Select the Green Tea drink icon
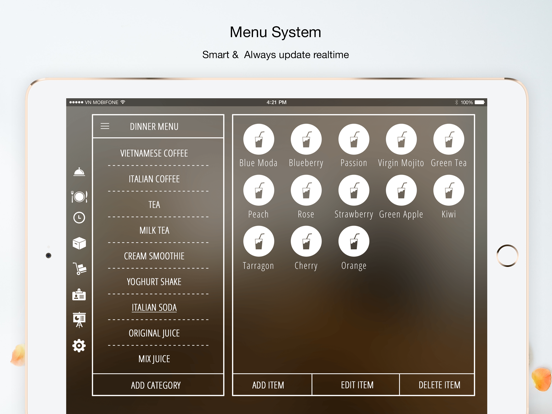552x414 pixels. [449, 139]
